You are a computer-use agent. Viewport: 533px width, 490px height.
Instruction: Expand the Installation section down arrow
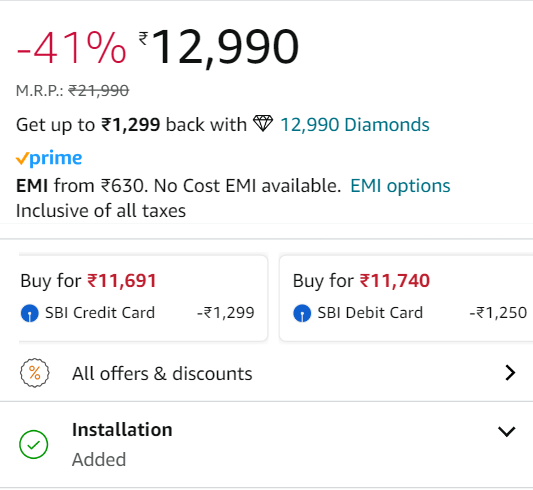507,431
